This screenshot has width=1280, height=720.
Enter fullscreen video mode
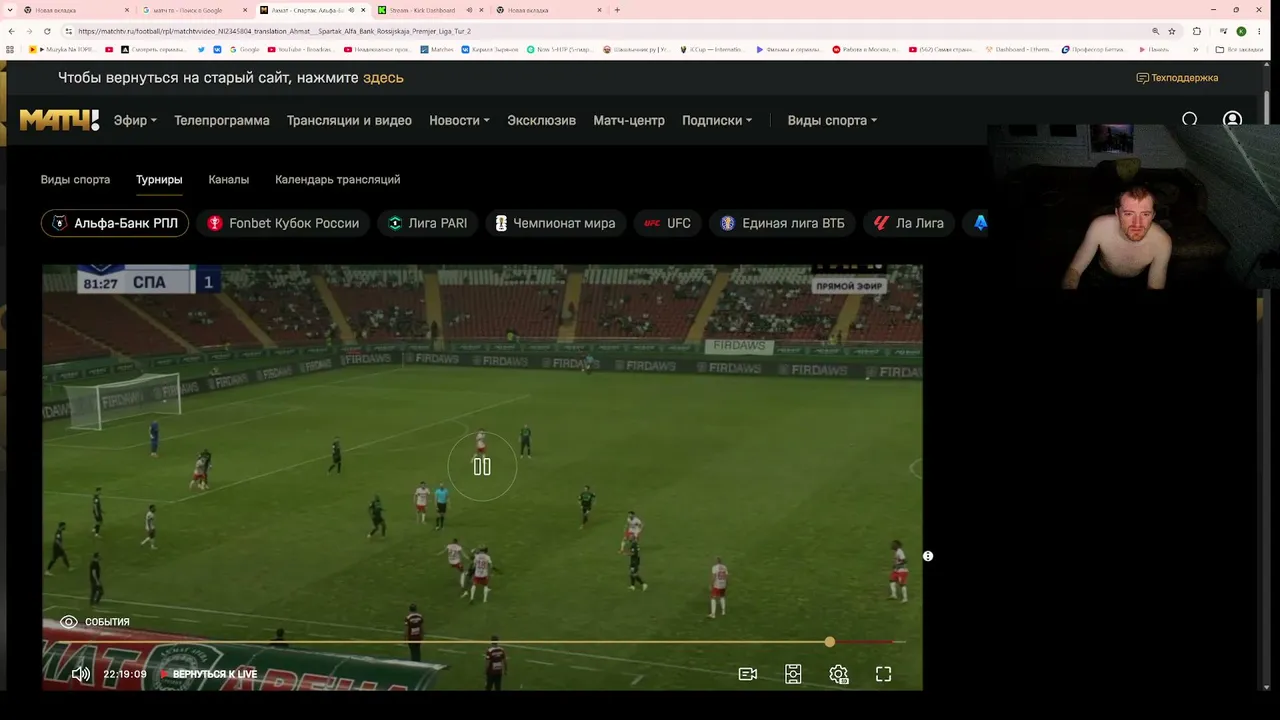883,674
